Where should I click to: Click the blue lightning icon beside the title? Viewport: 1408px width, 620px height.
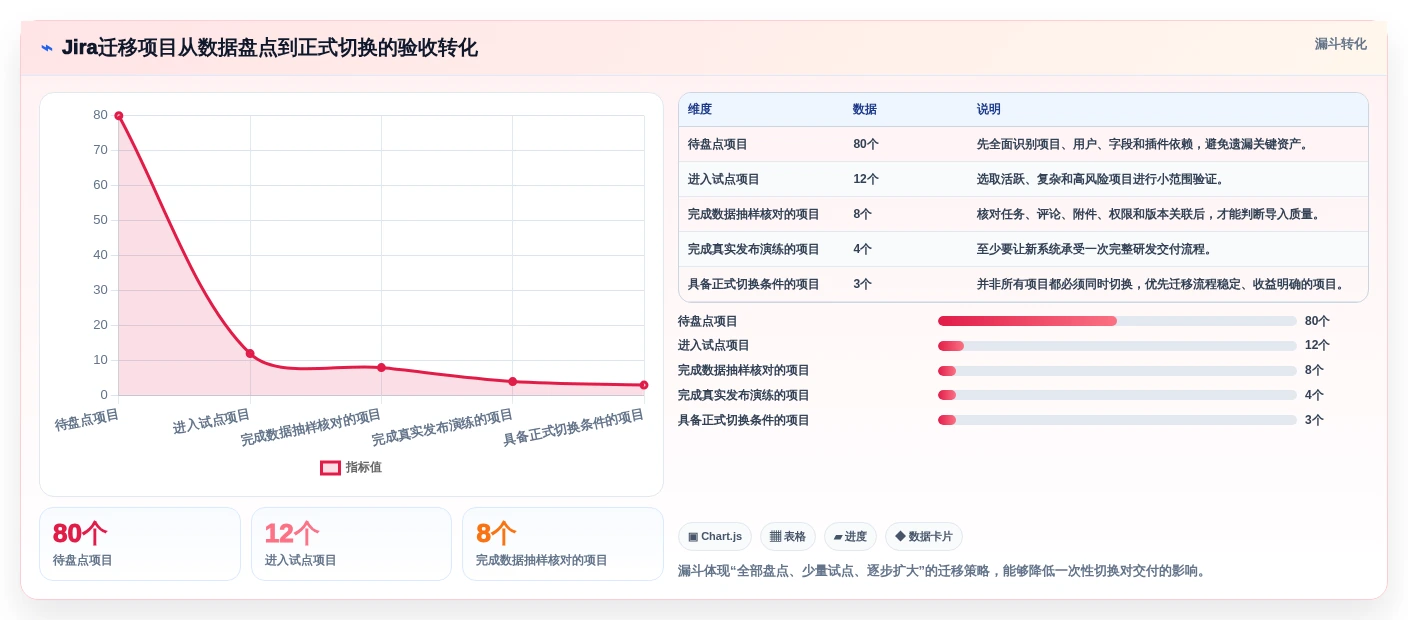pos(47,48)
